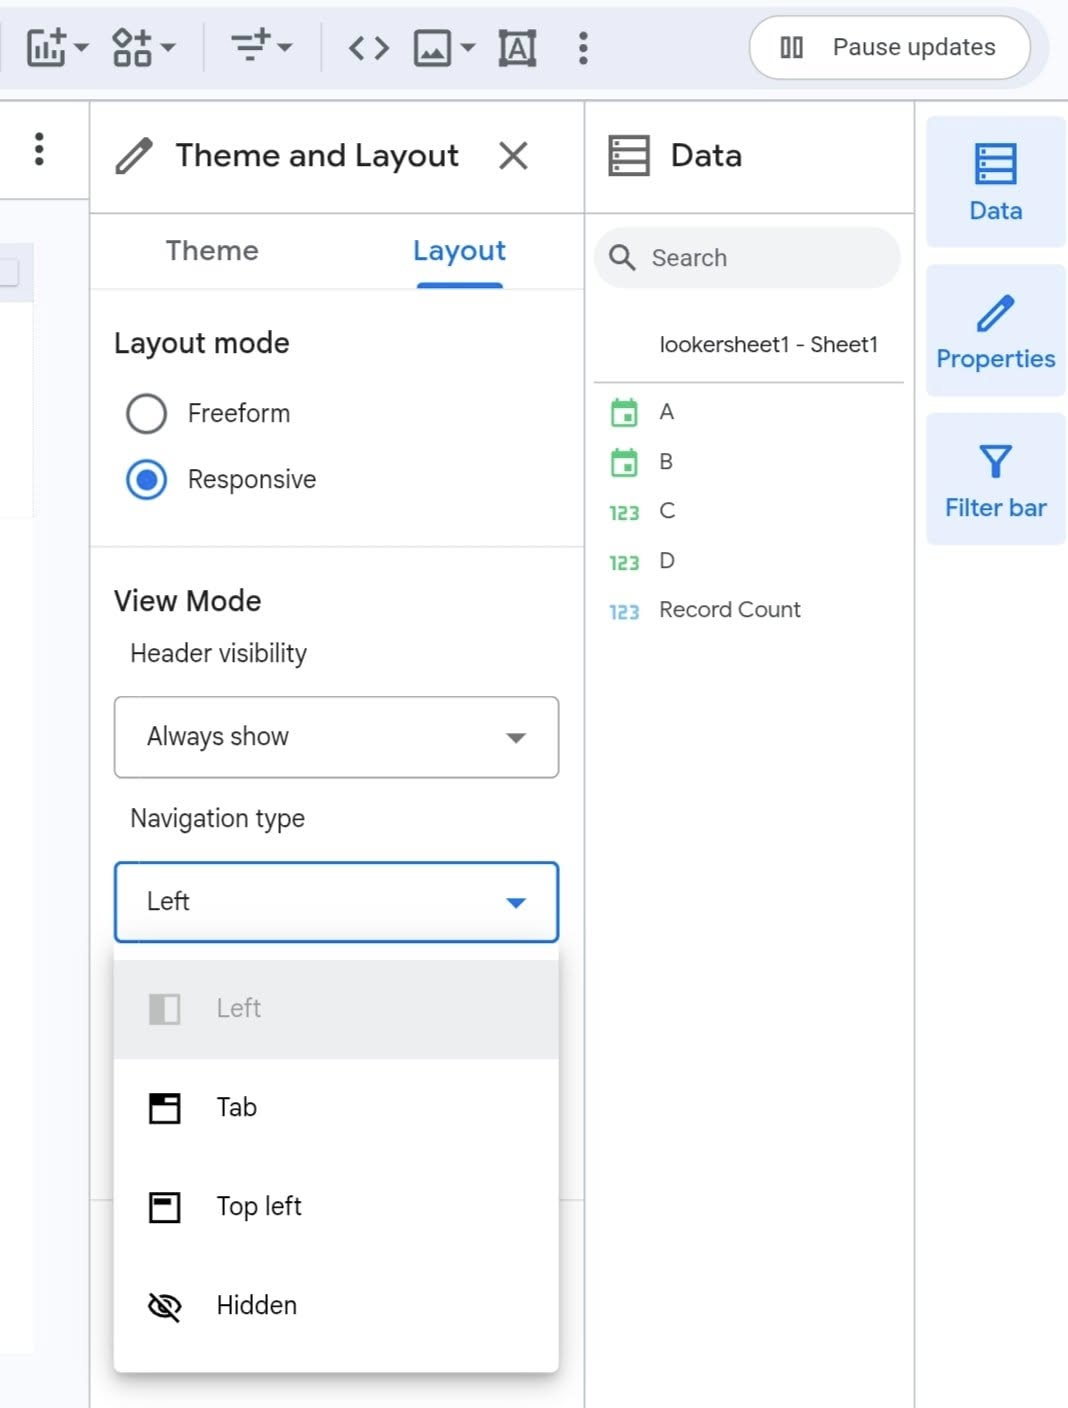Choose Tab from navigation type list
This screenshot has height=1408, width=1068.
(x=237, y=1107)
